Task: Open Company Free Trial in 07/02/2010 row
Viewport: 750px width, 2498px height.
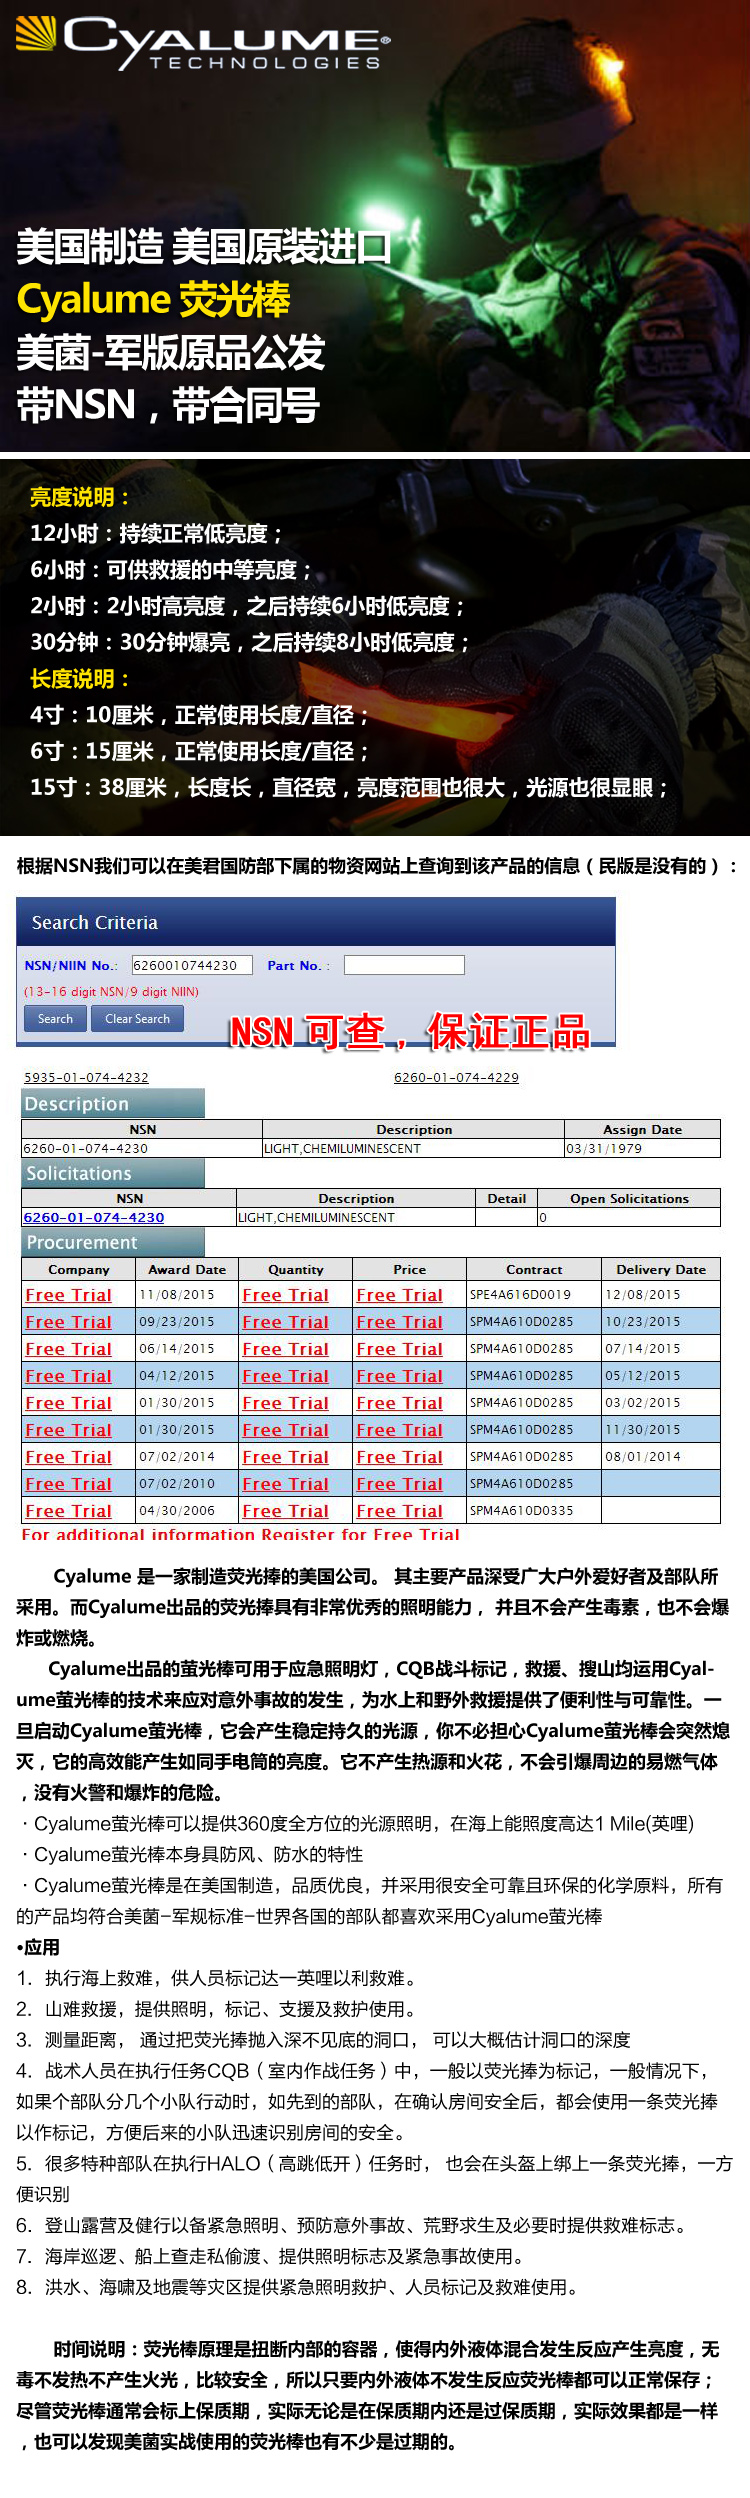Action: pos(69,1484)
